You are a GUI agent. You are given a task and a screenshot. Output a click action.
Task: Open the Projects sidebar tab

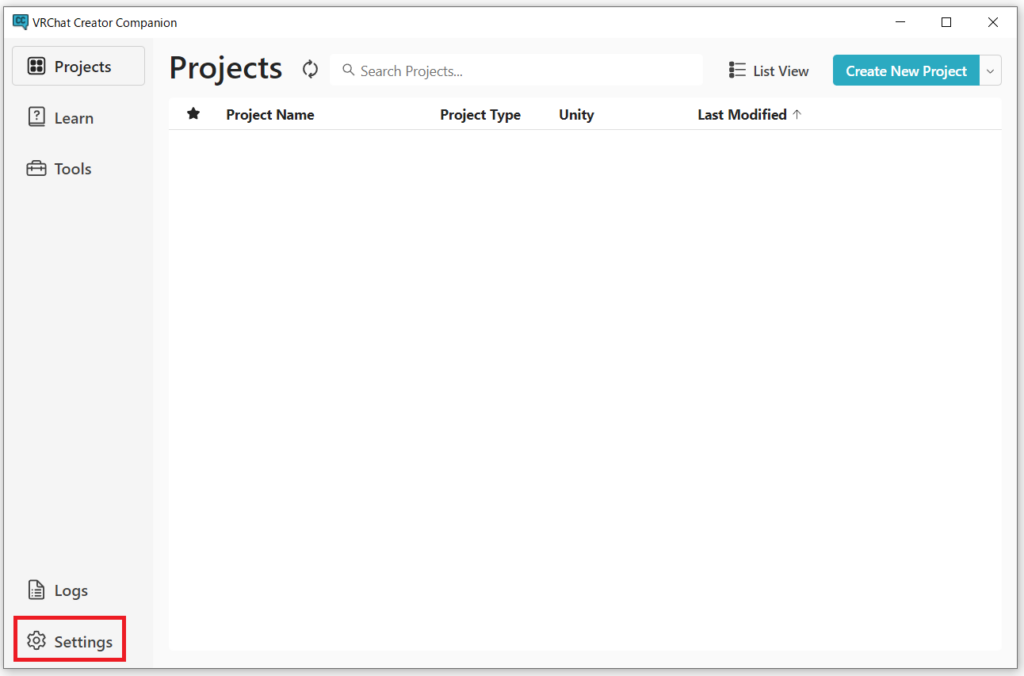pyautogui.click(x=78, y=66)
